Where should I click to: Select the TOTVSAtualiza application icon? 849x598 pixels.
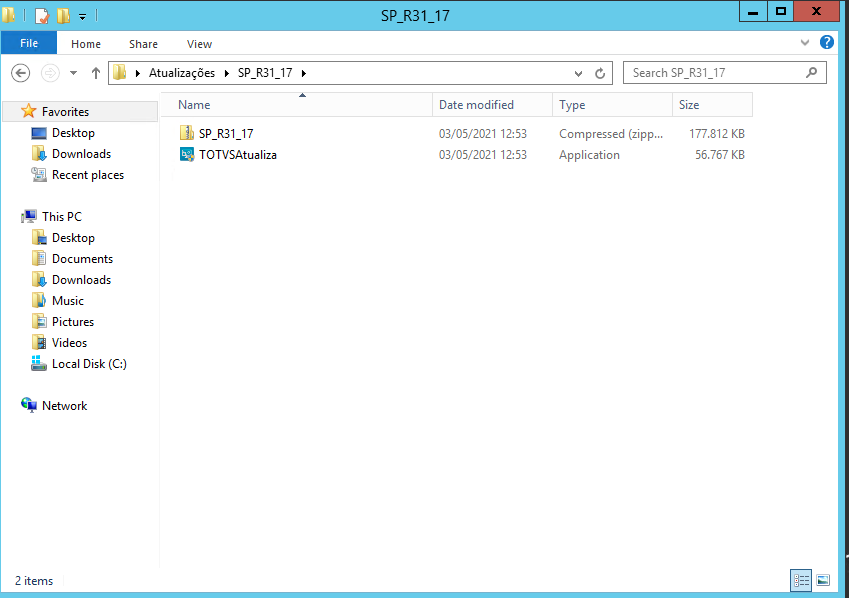pyautogui.click(x=187, y=154)
